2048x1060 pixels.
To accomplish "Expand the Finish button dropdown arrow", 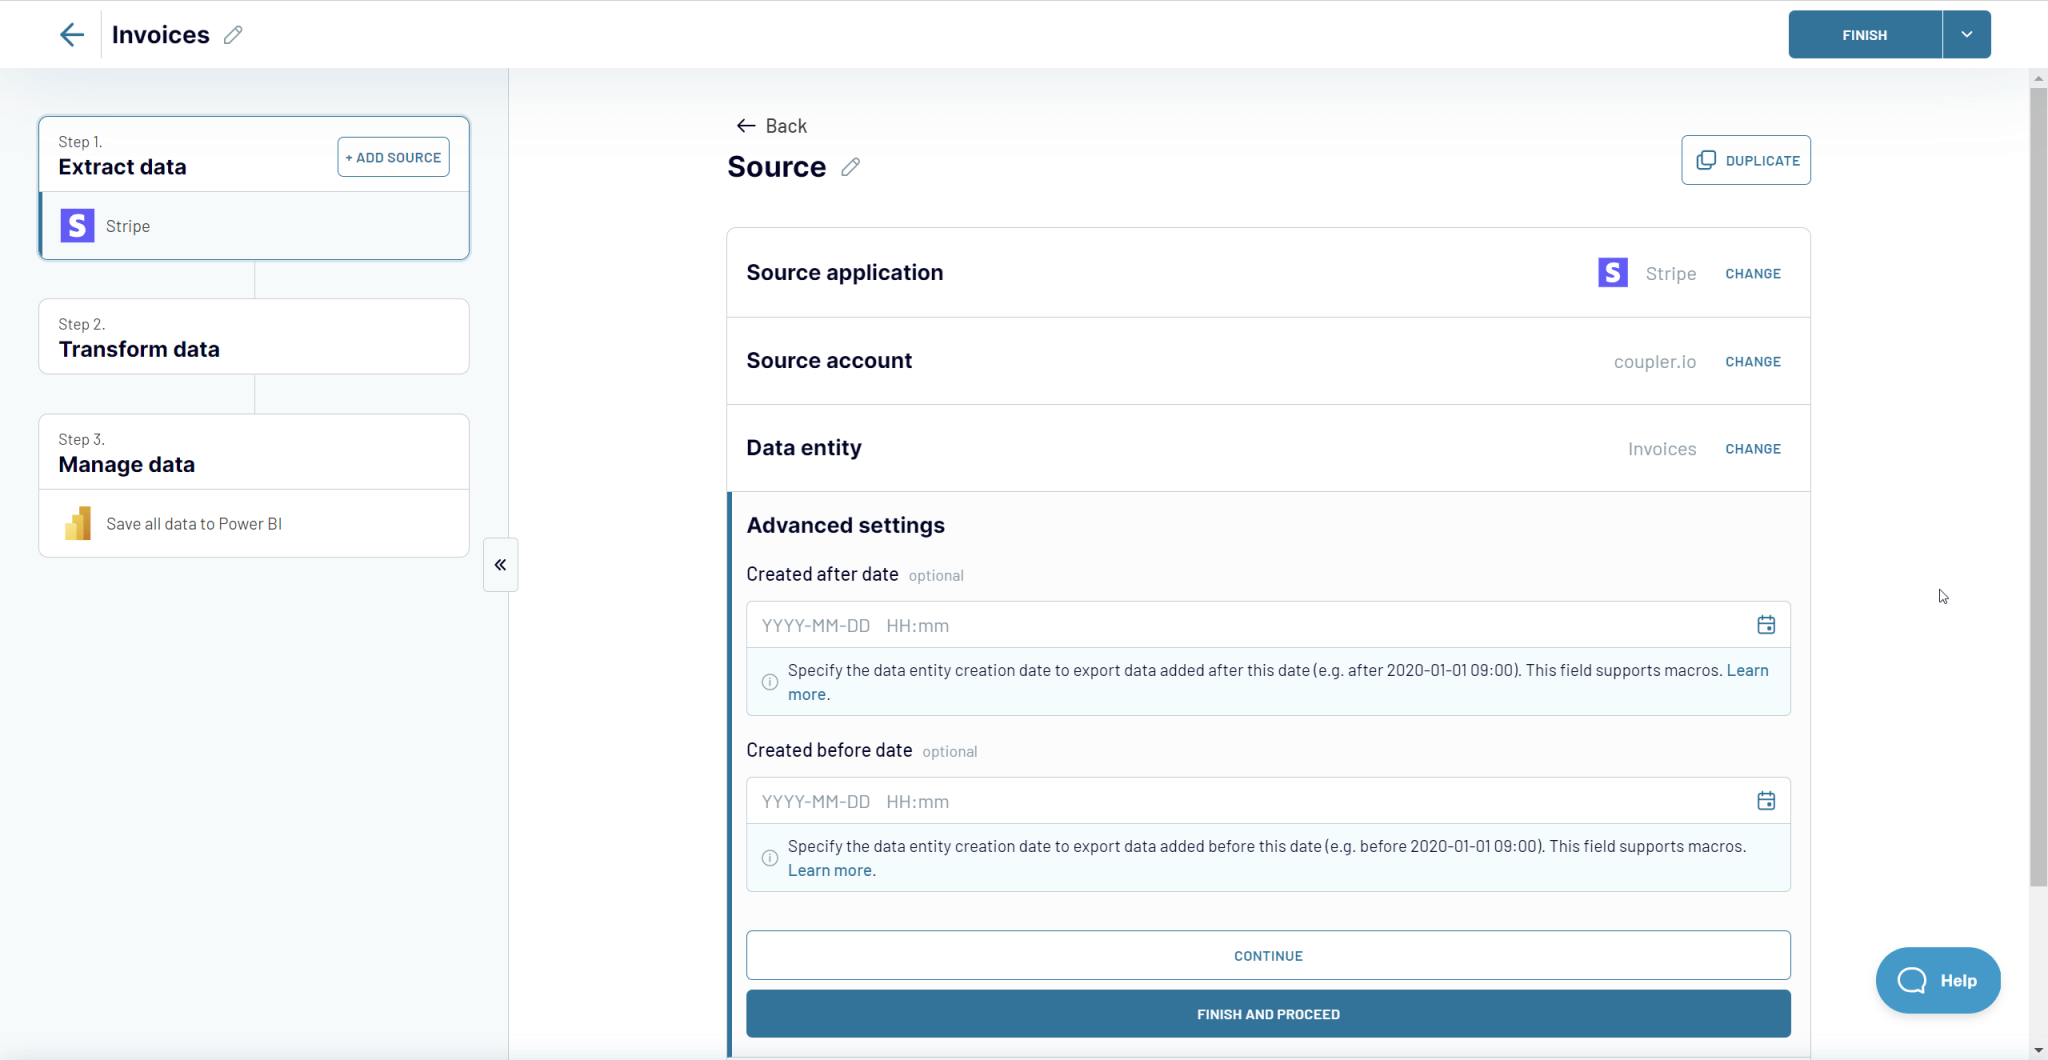I will (1966, 34).
